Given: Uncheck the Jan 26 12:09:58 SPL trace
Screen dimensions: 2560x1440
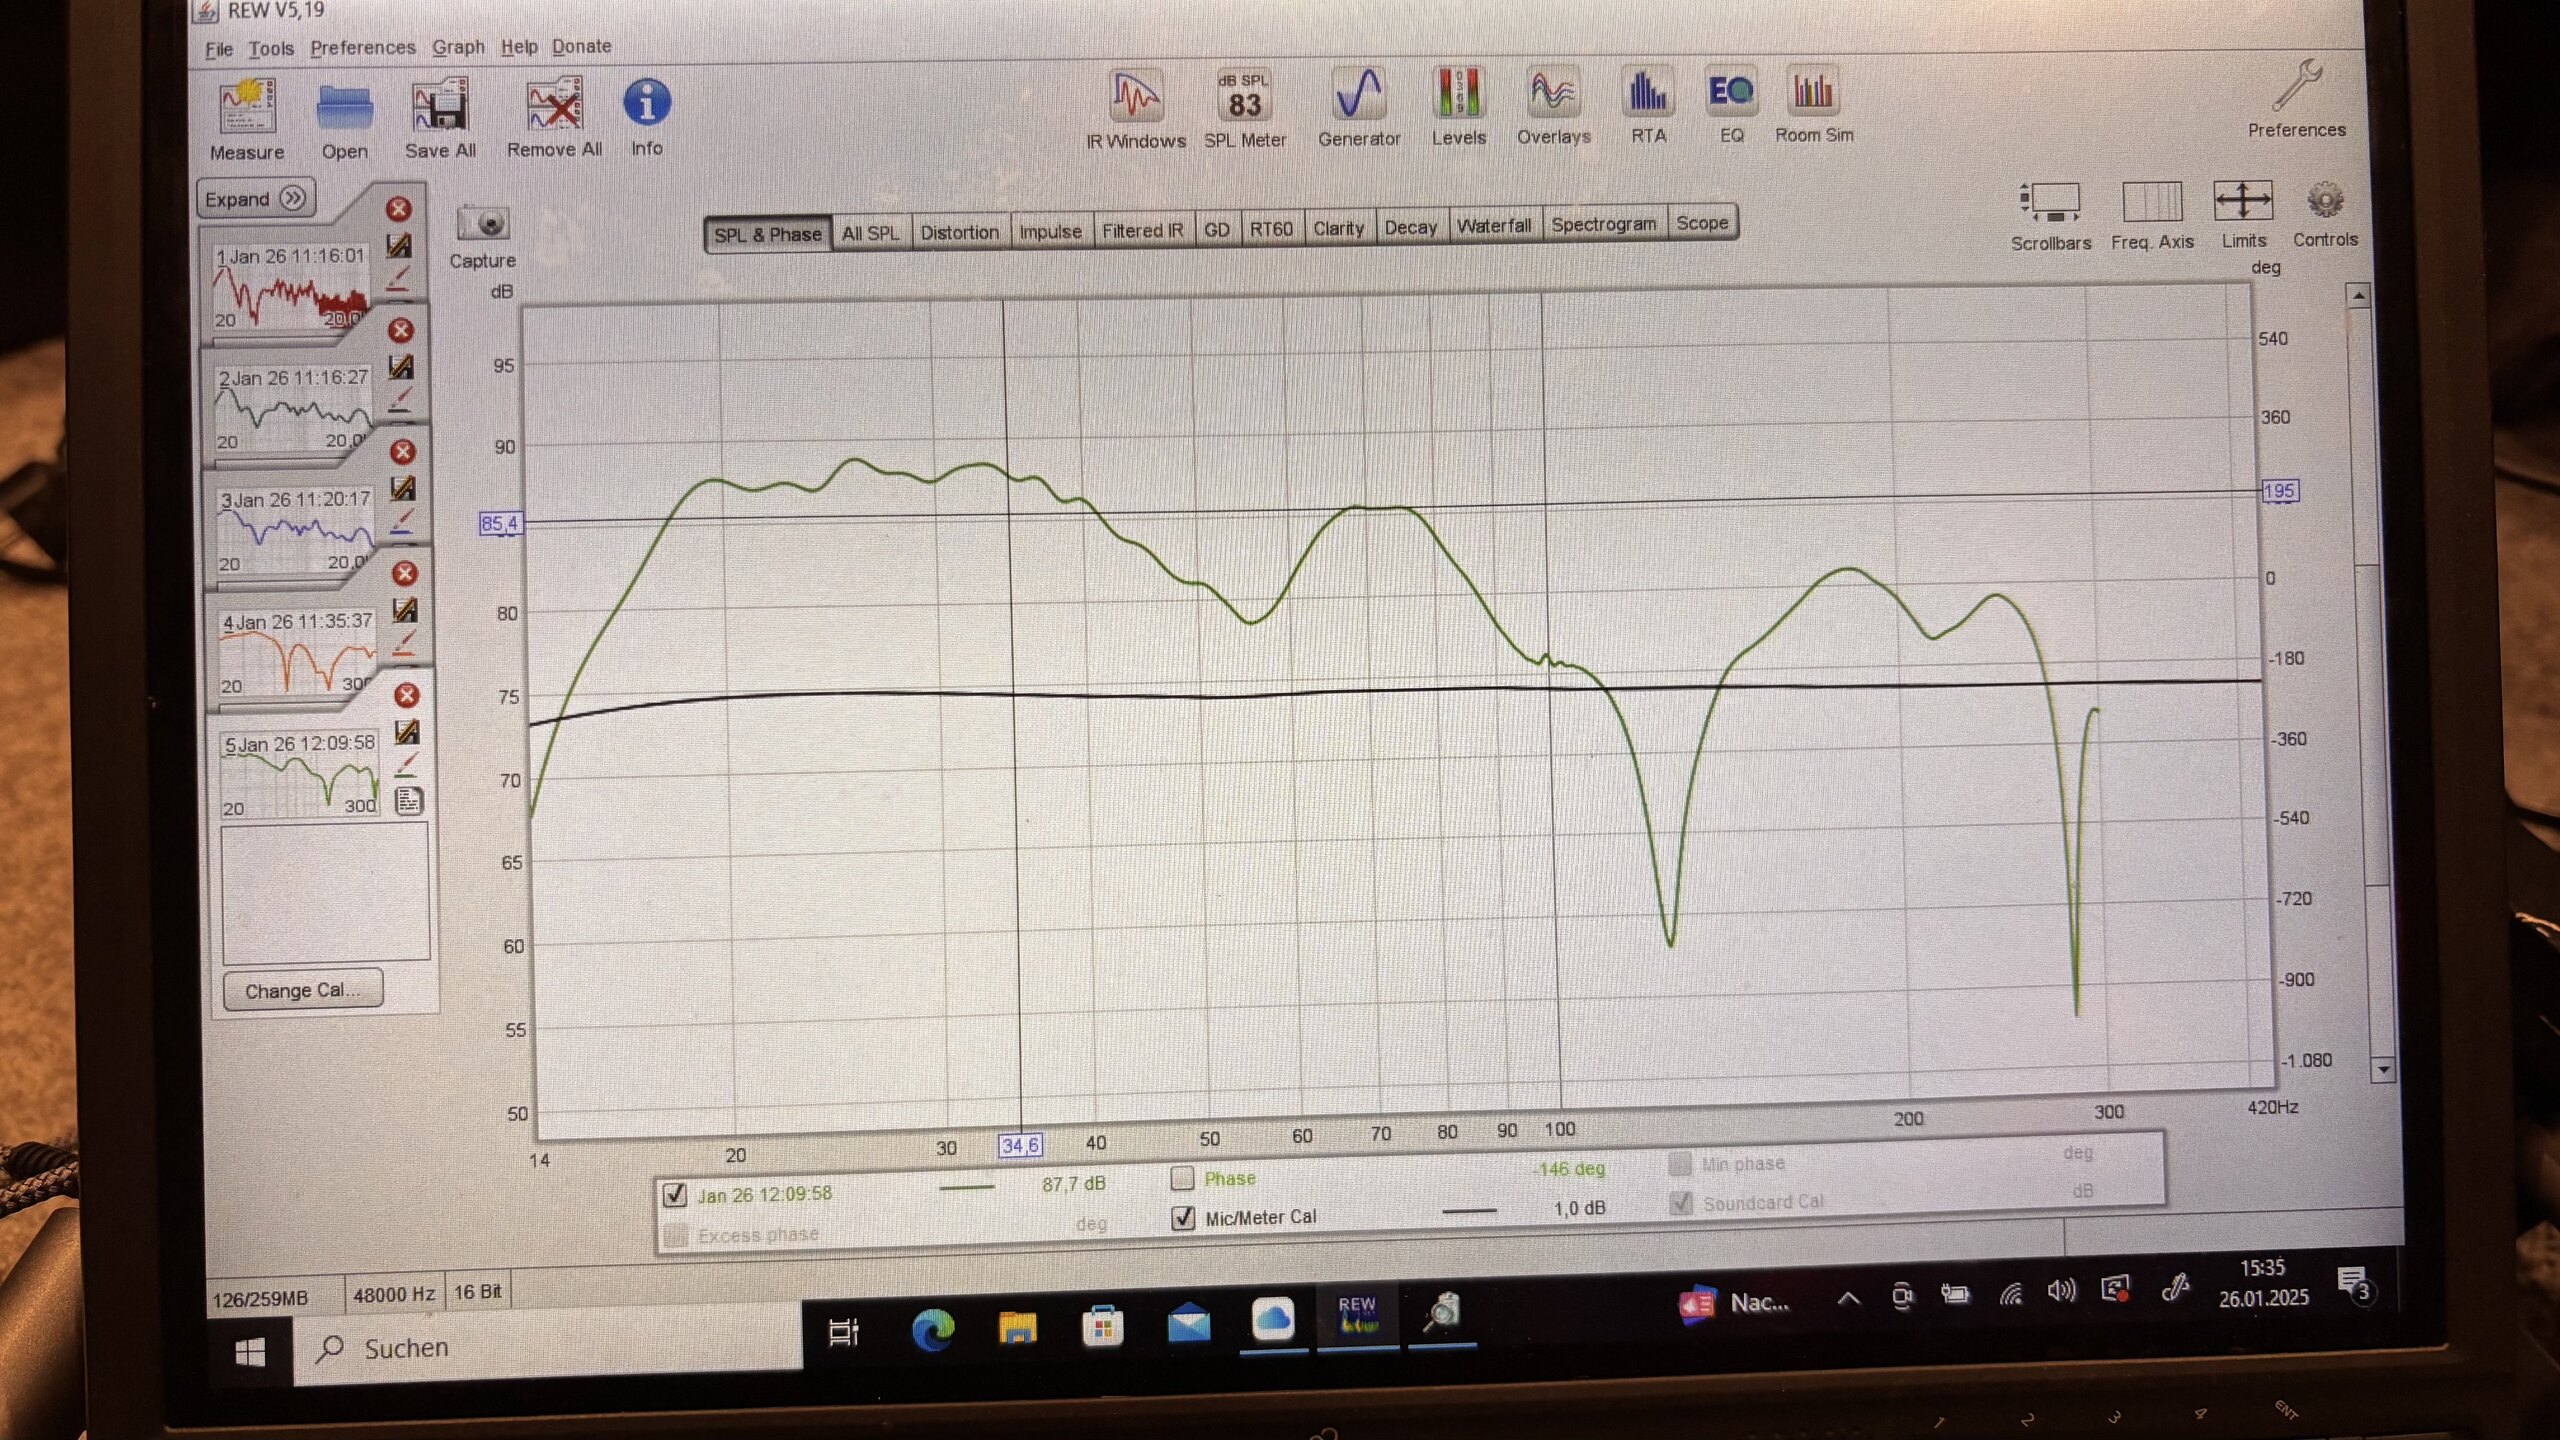Looking at the screenshot, I should (x=675, y=1194).
